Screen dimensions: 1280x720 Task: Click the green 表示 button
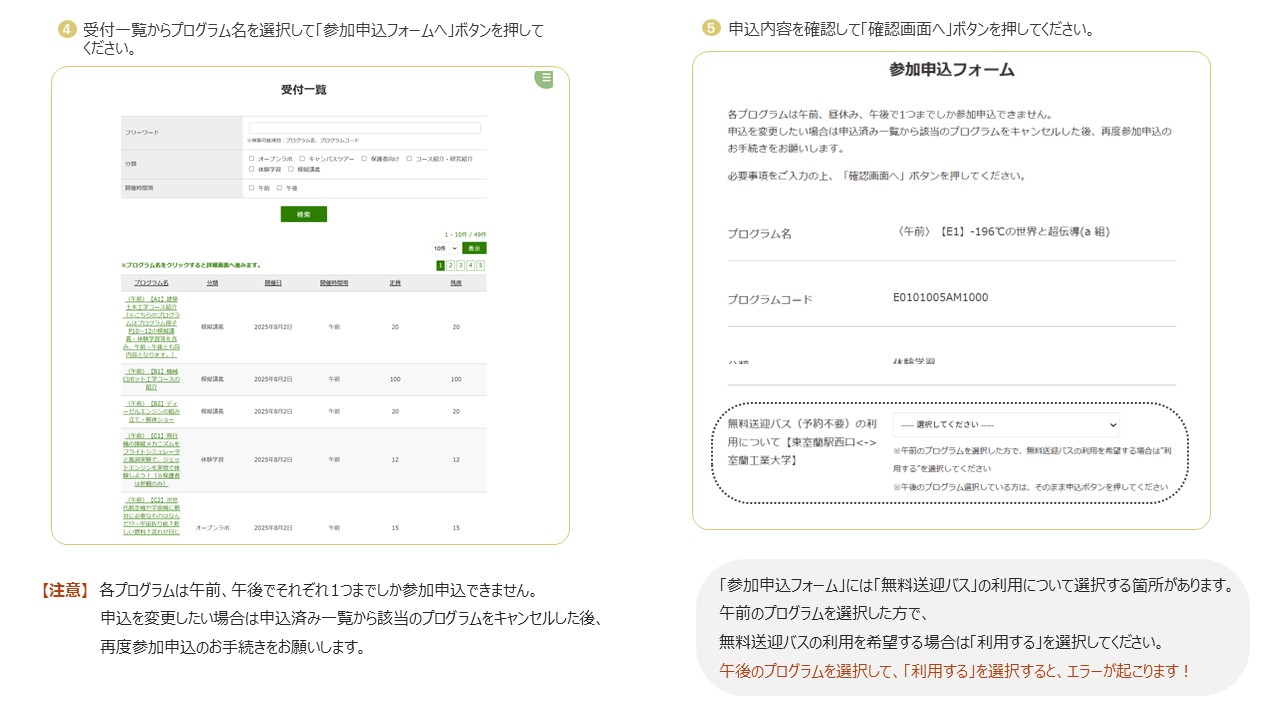(x=474, y=248)
